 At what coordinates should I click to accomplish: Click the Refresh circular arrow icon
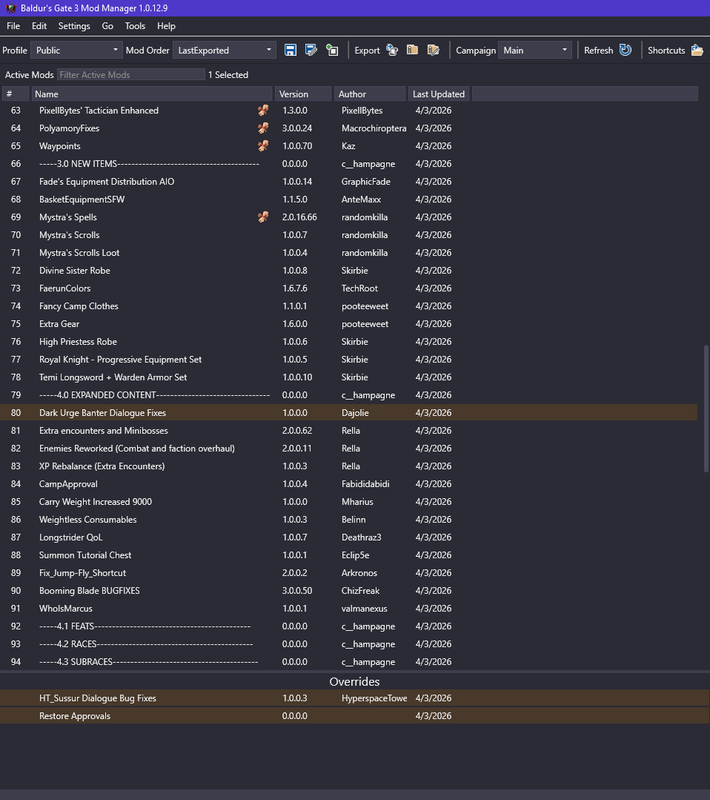tap(625, 50)
